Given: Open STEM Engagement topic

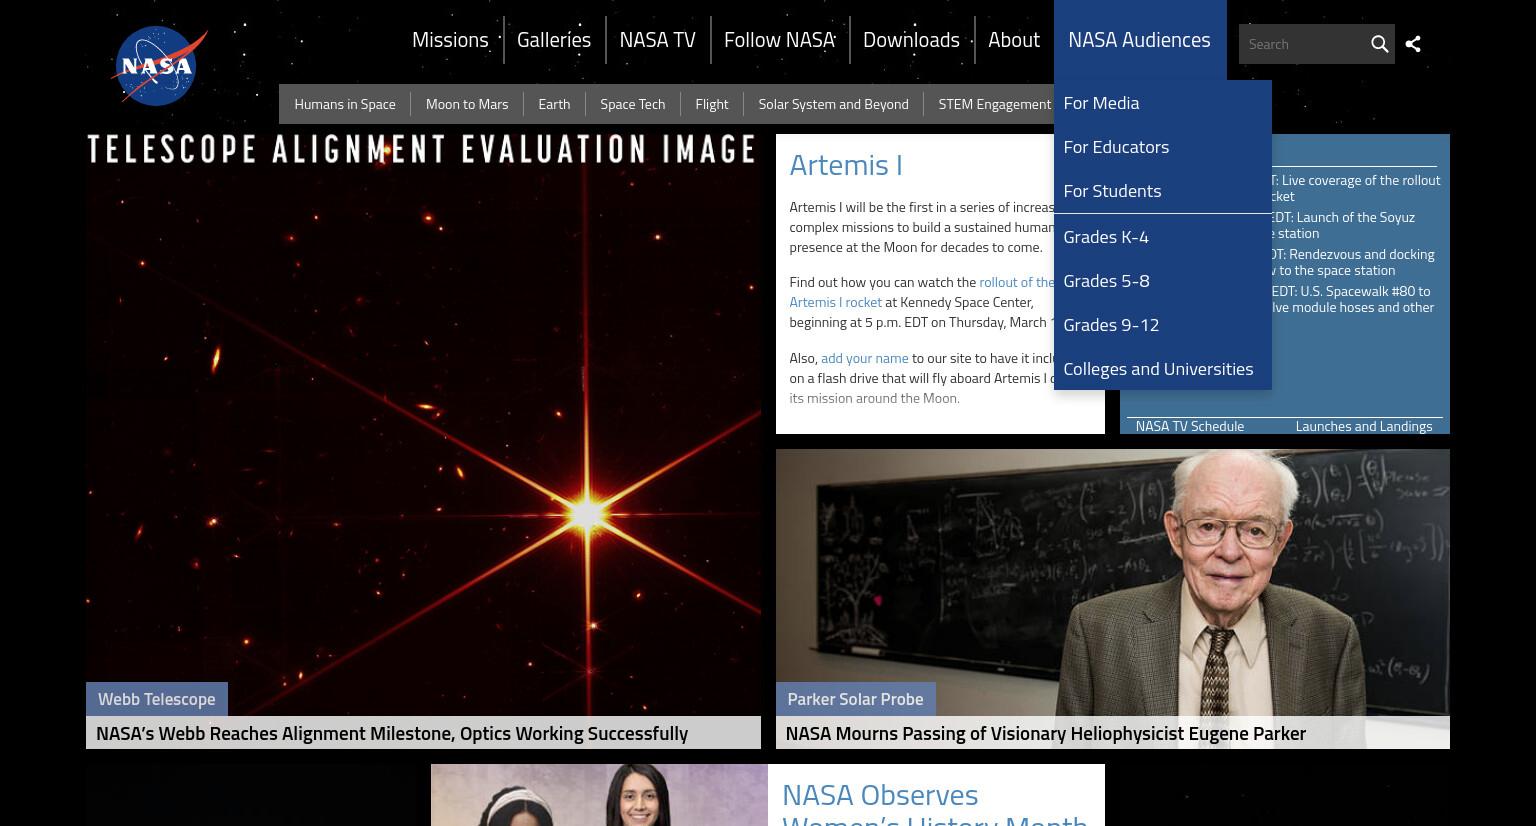Looking at the screenshot, I should click(x=994, y=104).
